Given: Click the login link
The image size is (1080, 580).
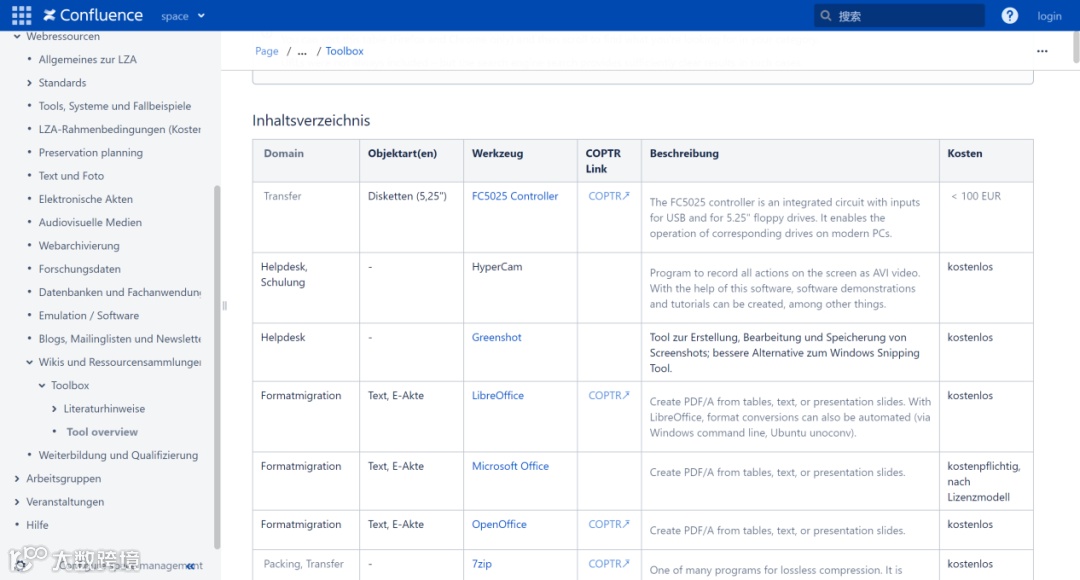Looking at the screenshot, I should (1049, 16).
